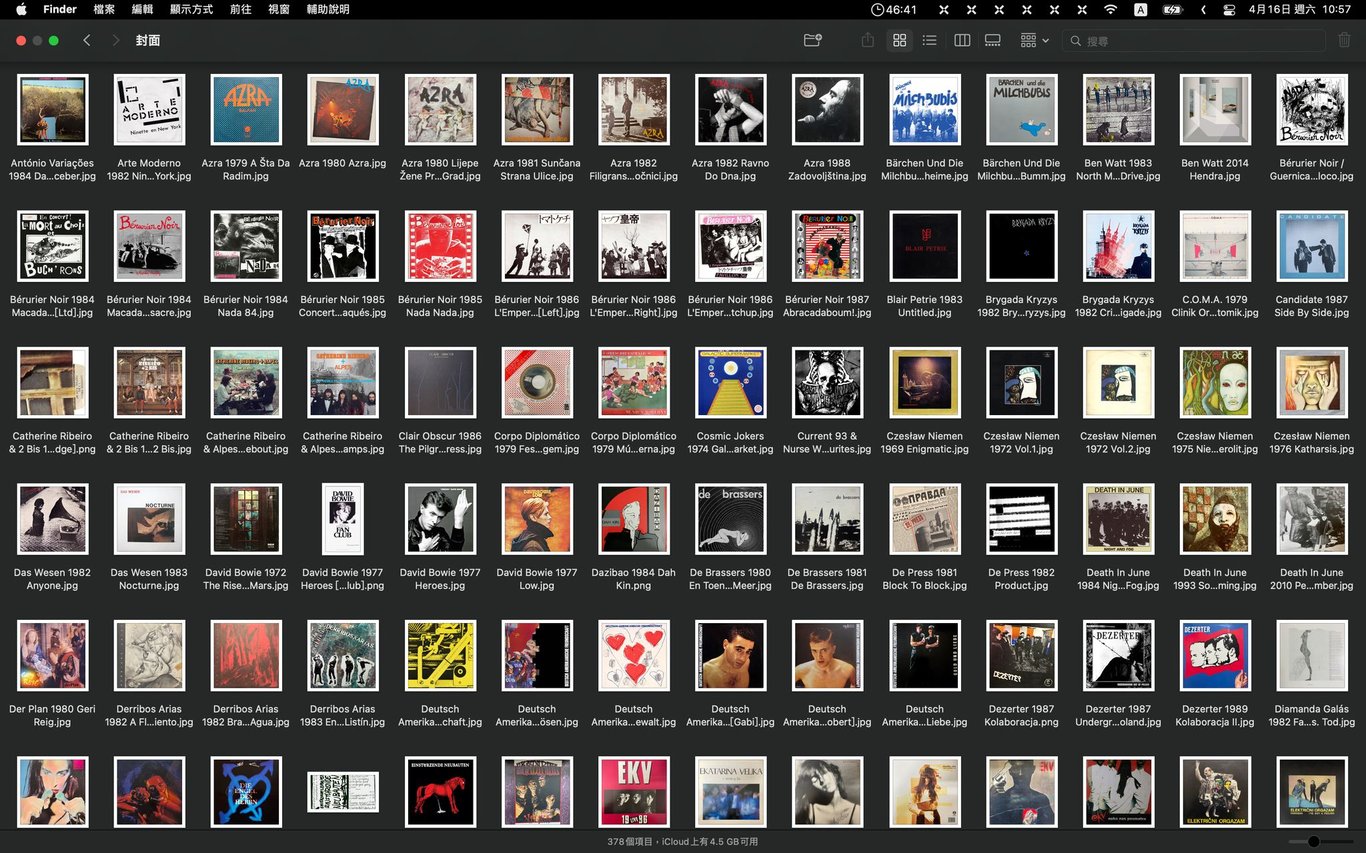Viewport: 1366px width, 853px height.
Task: Select the David Bowie 1977 Low cover
Action: tap(537, 519)
